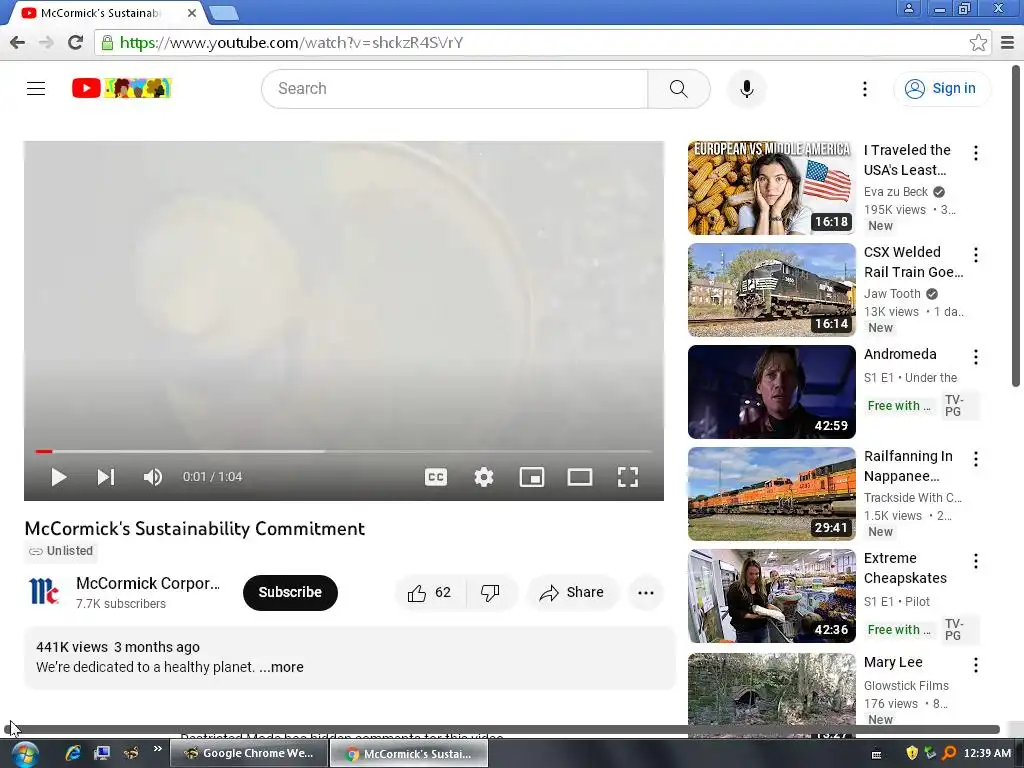
Task: Open options menu for Railfanning In Nappanee
Action: coord(976,459)
